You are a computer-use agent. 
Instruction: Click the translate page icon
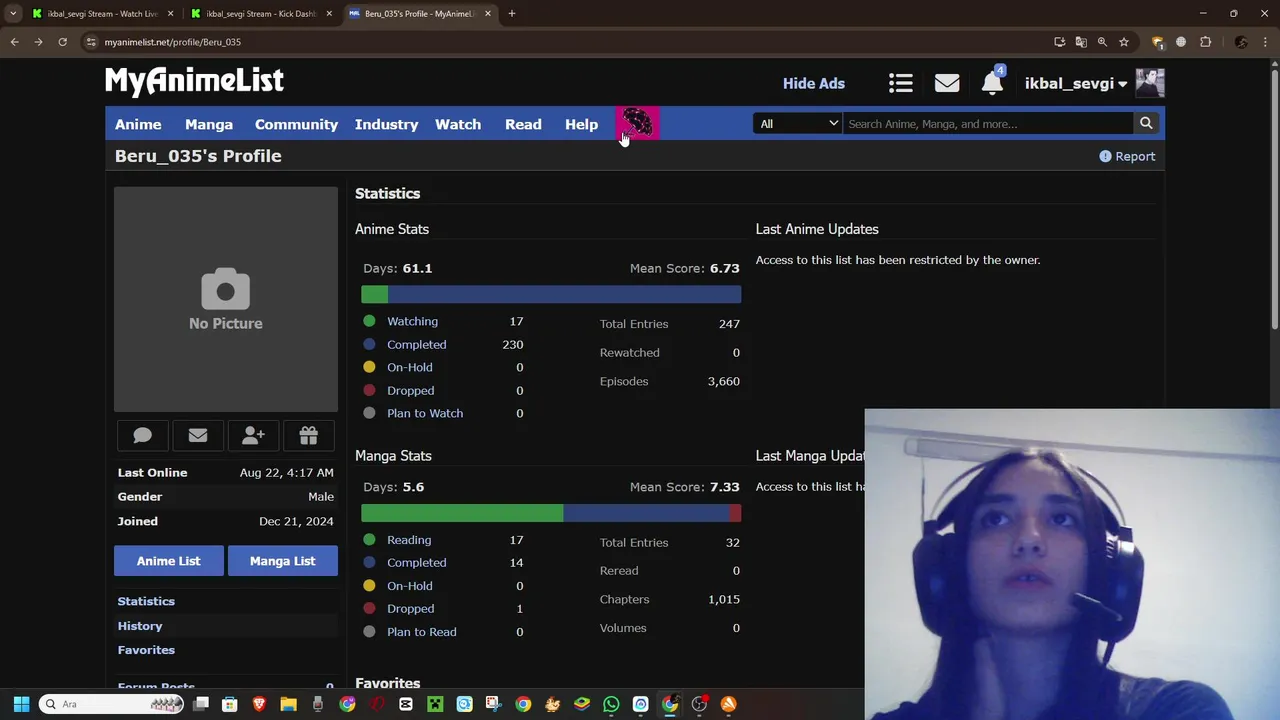1081,42
